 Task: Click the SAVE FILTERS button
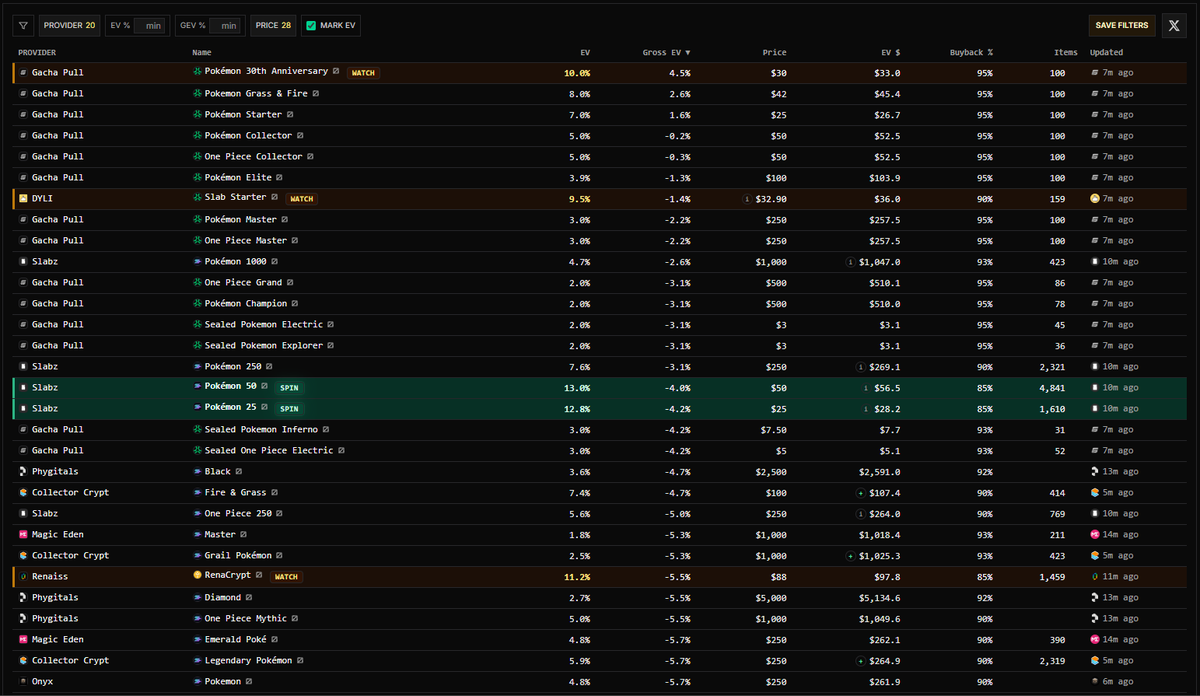(1122, 25)
